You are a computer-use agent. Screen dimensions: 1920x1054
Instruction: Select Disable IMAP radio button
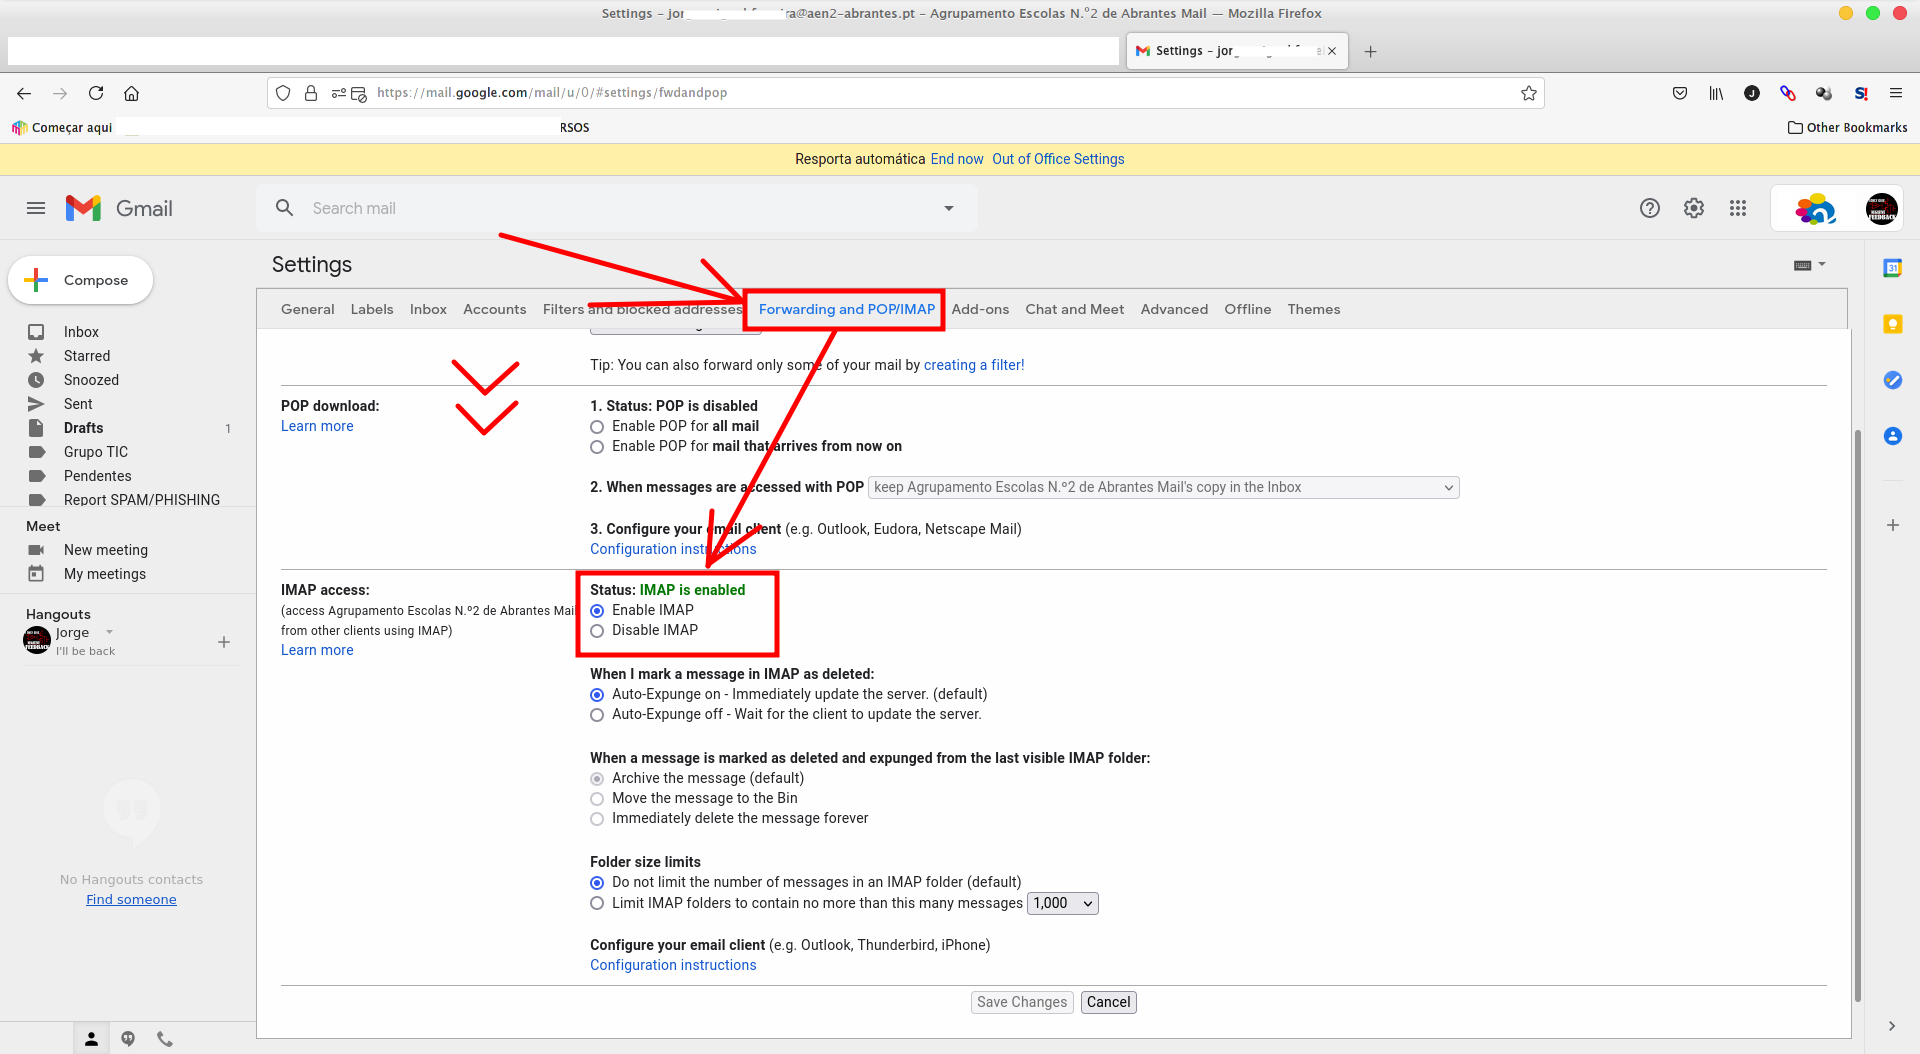pyautogui.click(x=597, y=631)
